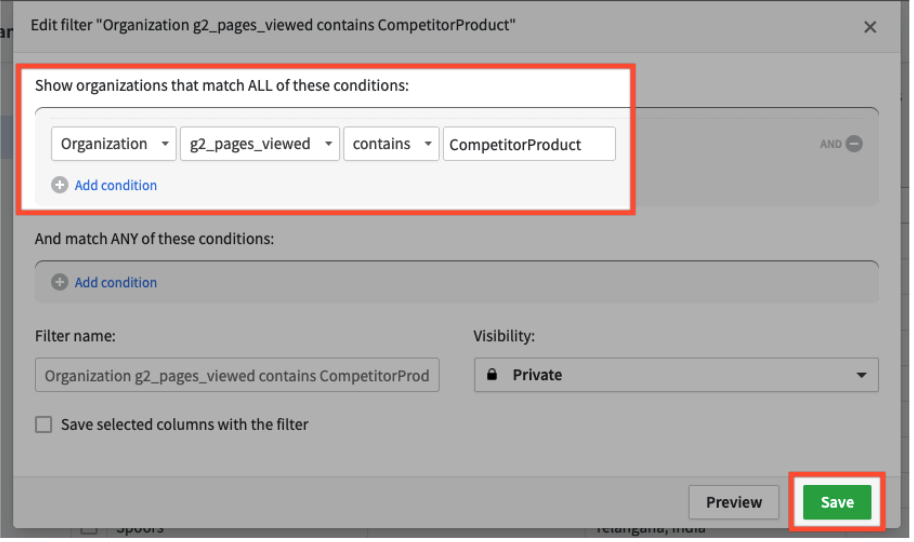Click the plus icon in ANY conditions
The width and height of the screenshot is (914, 542).
tap(60, 283)
